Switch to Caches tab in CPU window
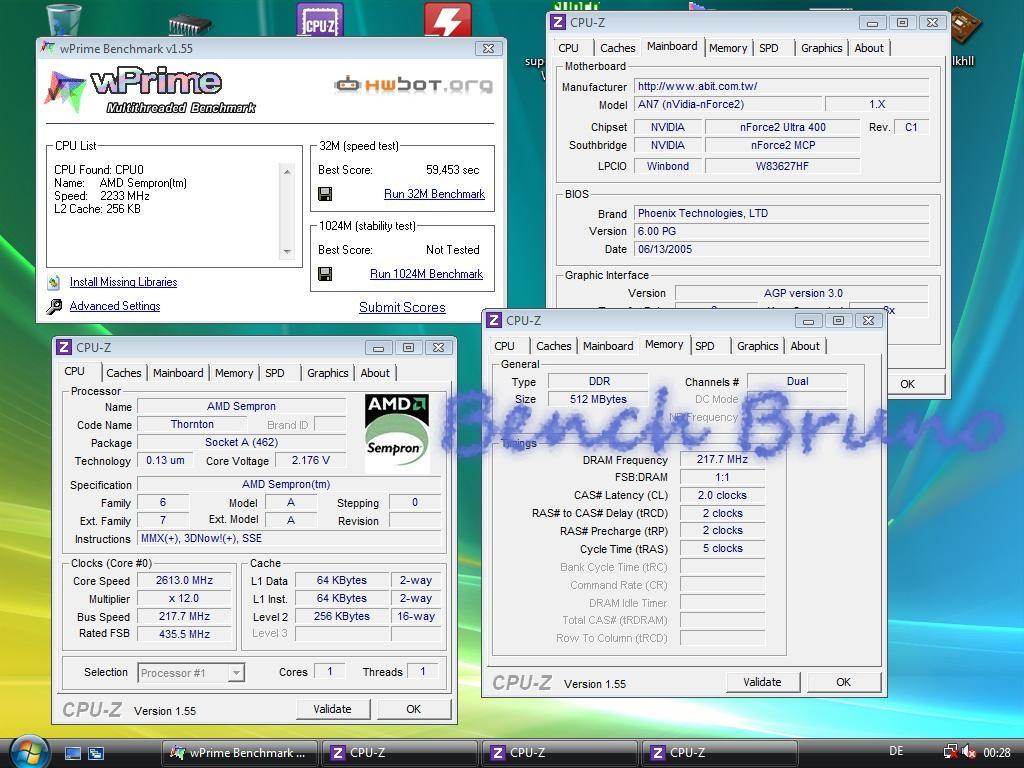The width and height of the screenshot is (1024, 768). click(123, 373)
